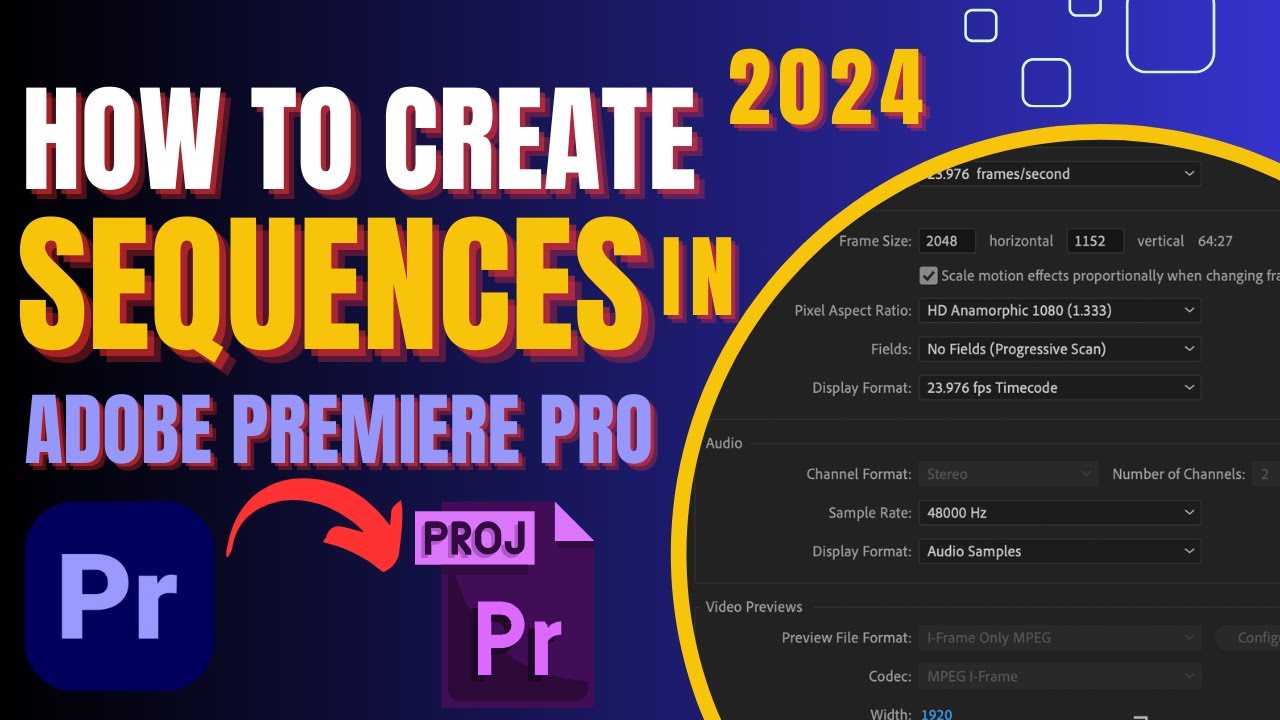Open the Codec MPEG I-Frame dropdown
This screenshot has height=720, width=1280.
coord(1060,676)
